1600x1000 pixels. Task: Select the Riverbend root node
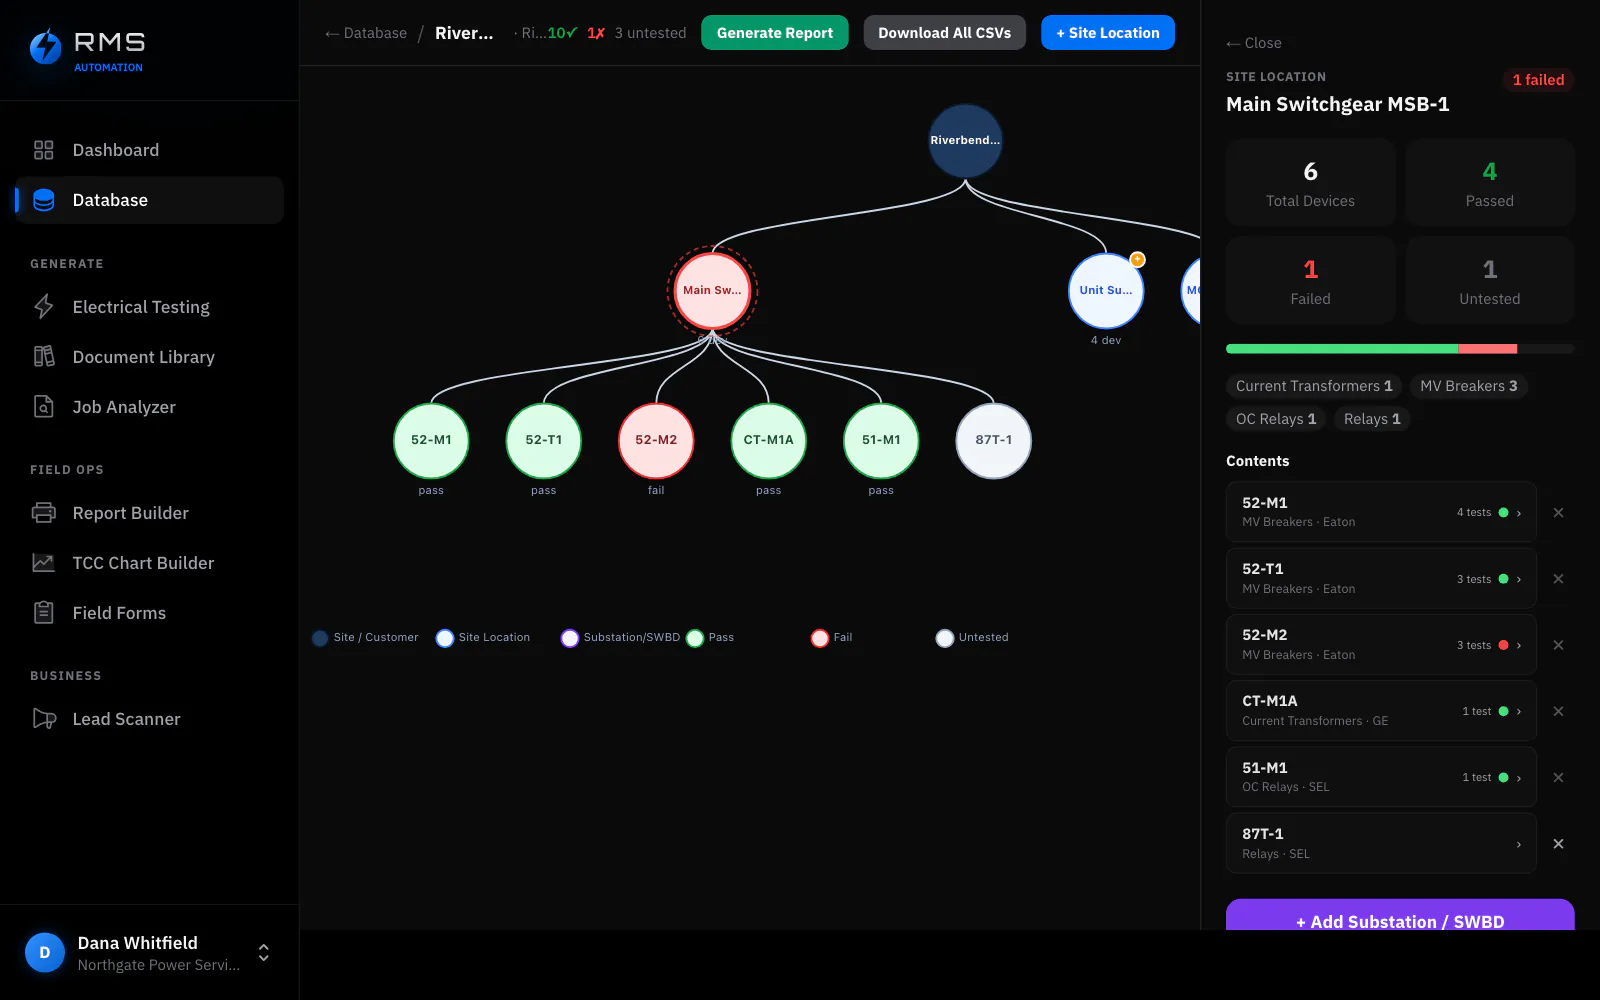pos(965,141)
